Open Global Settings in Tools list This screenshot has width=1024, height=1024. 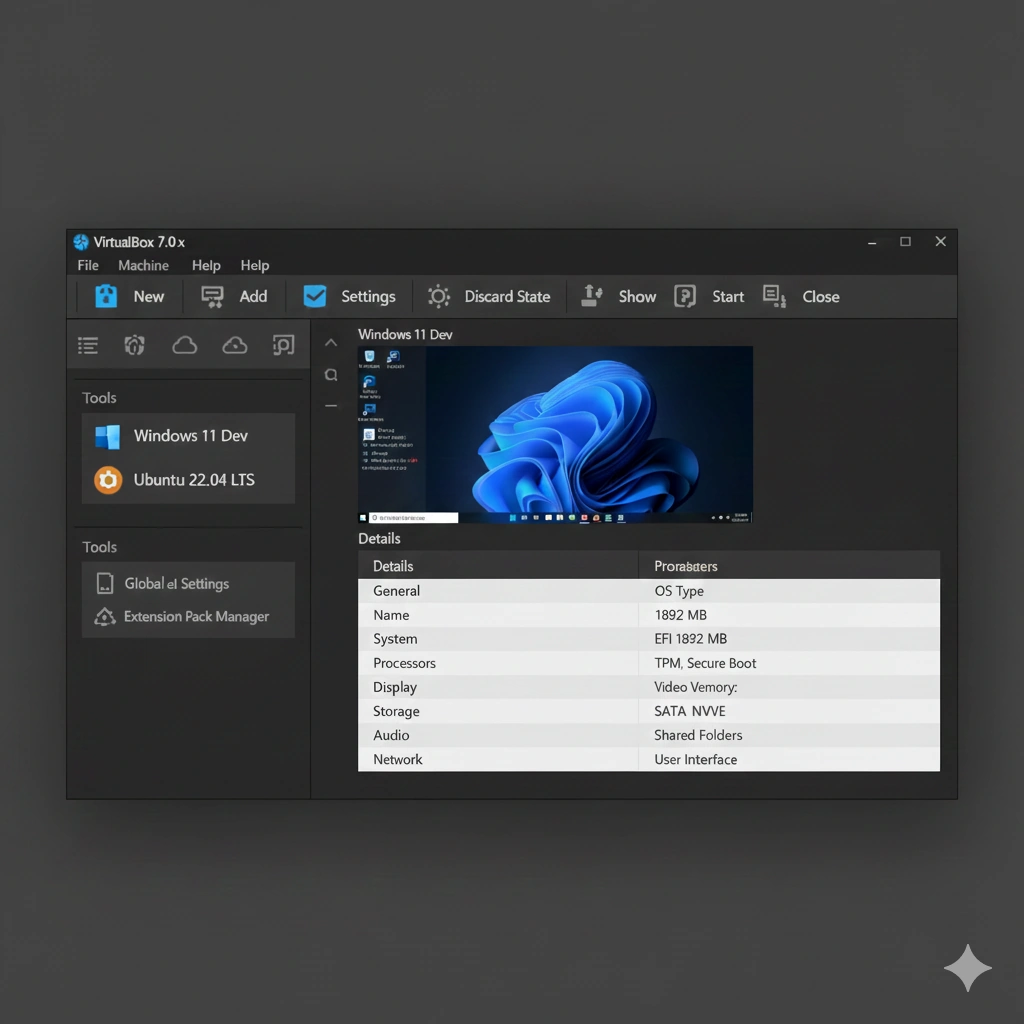tap(176, 584)
